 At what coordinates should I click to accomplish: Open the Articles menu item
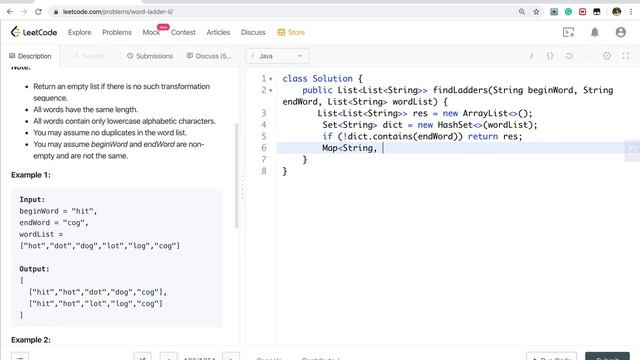click(218, 32)
